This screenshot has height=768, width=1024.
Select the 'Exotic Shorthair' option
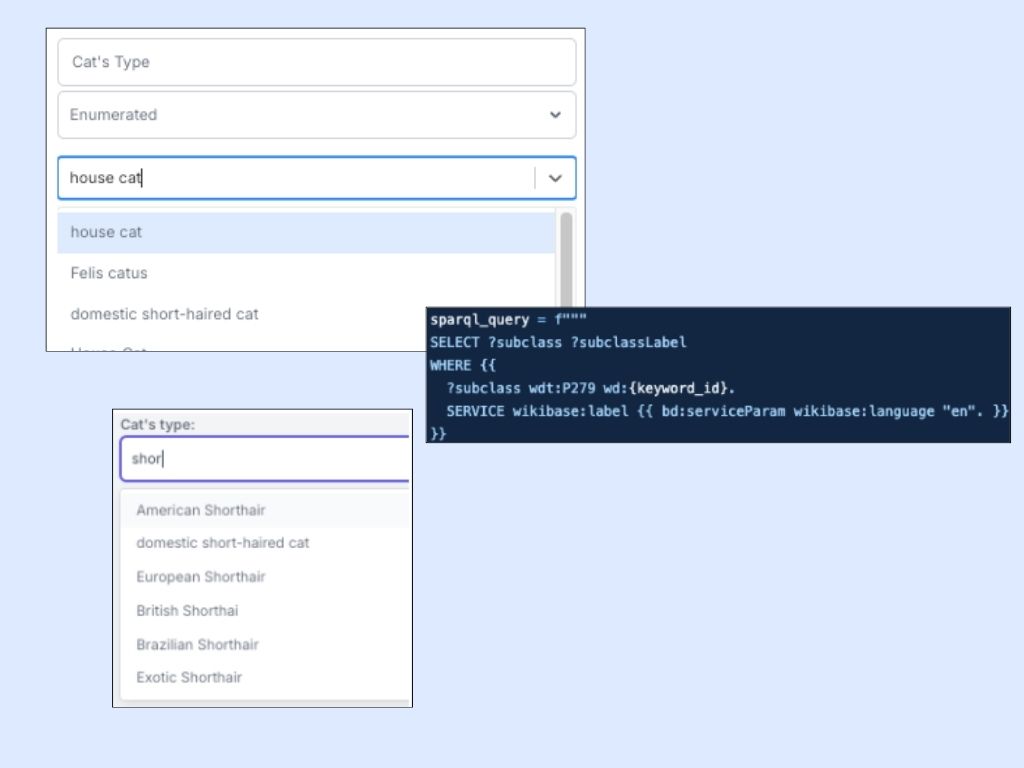click(x=189, y=677)
